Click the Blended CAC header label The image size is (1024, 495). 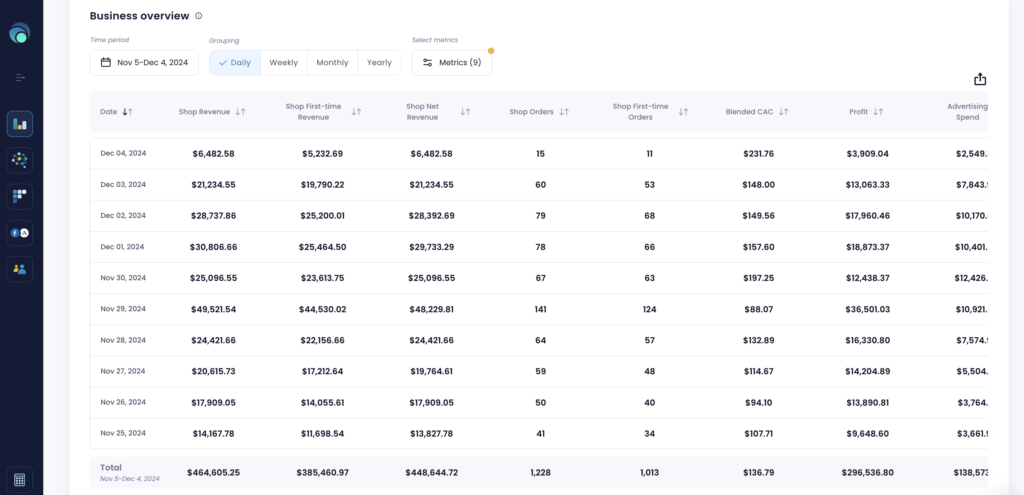[749, 112]
